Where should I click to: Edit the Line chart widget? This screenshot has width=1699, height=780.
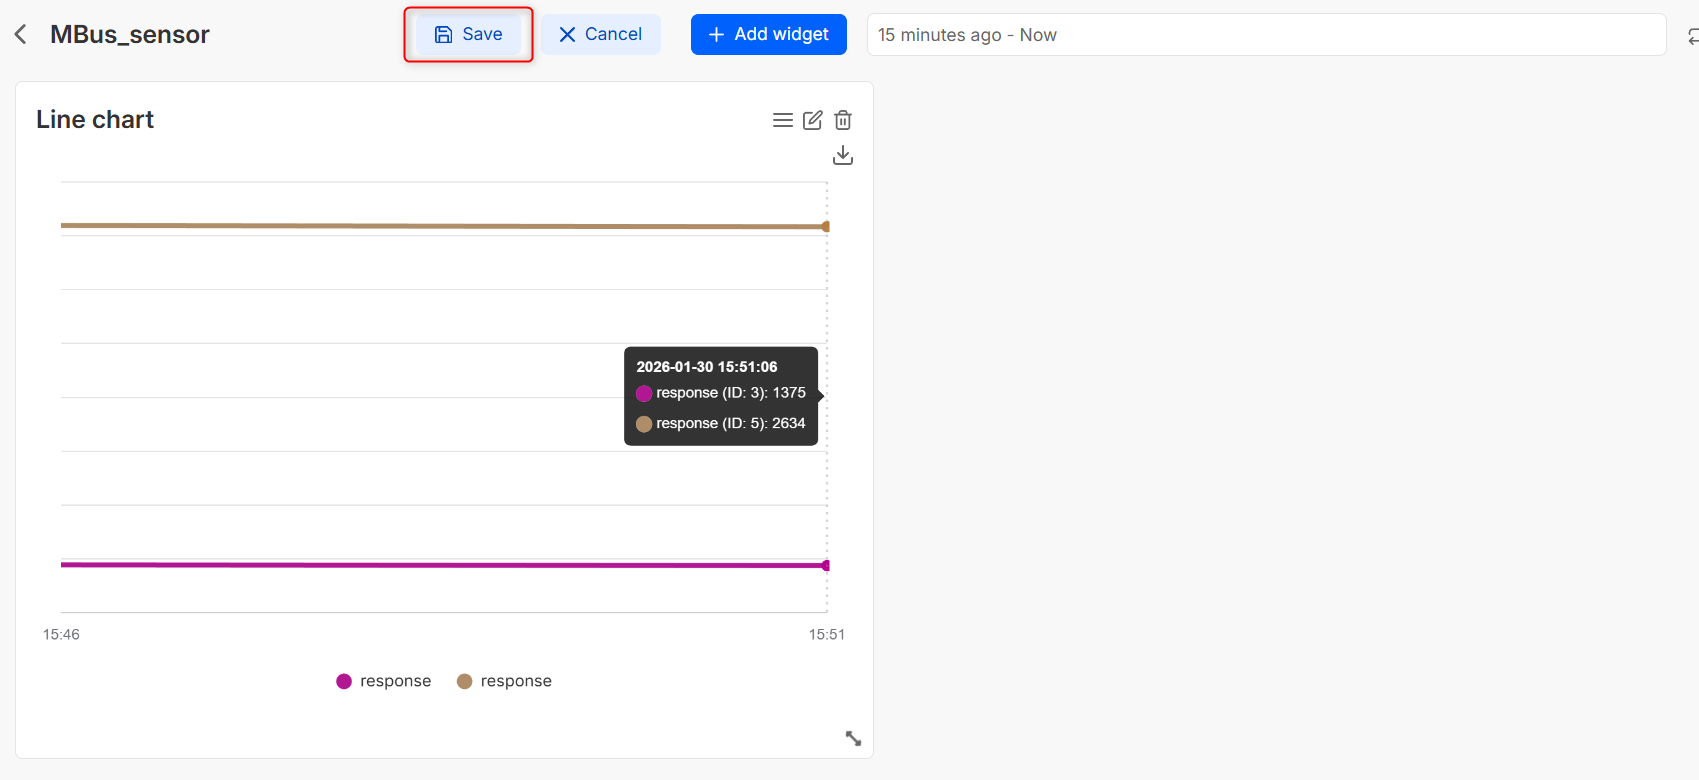pyautogui.click(x=813, y=120)
